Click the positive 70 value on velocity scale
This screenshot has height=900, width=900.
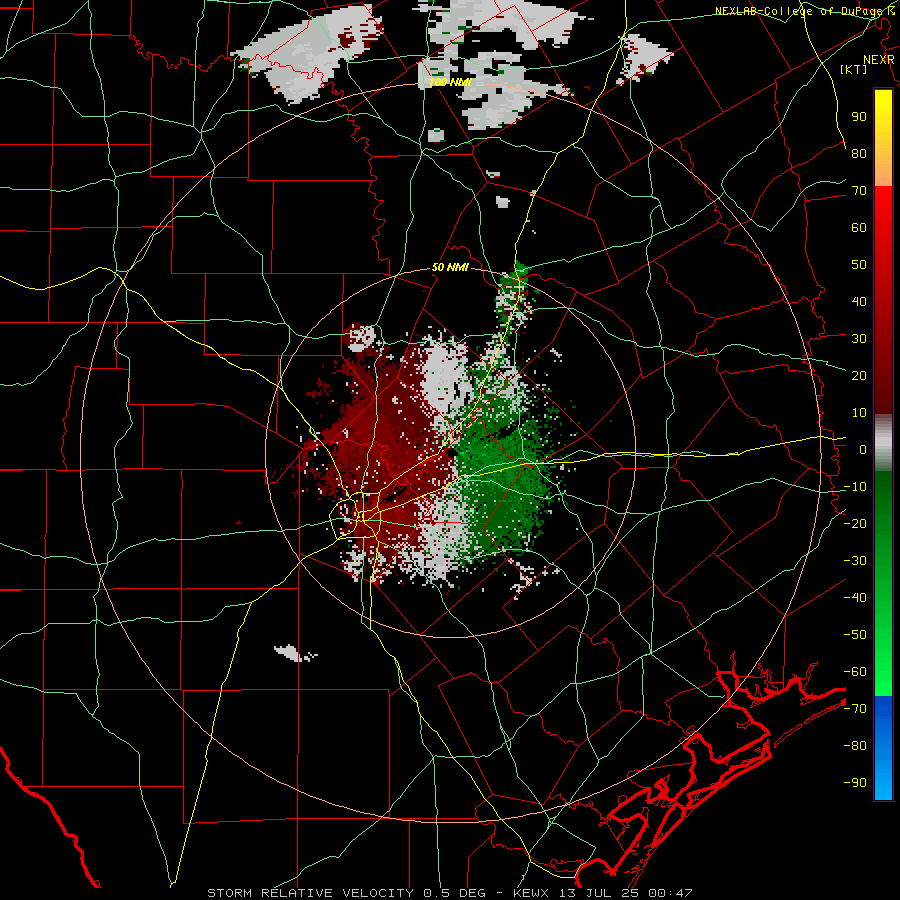[x=859, y=191]
